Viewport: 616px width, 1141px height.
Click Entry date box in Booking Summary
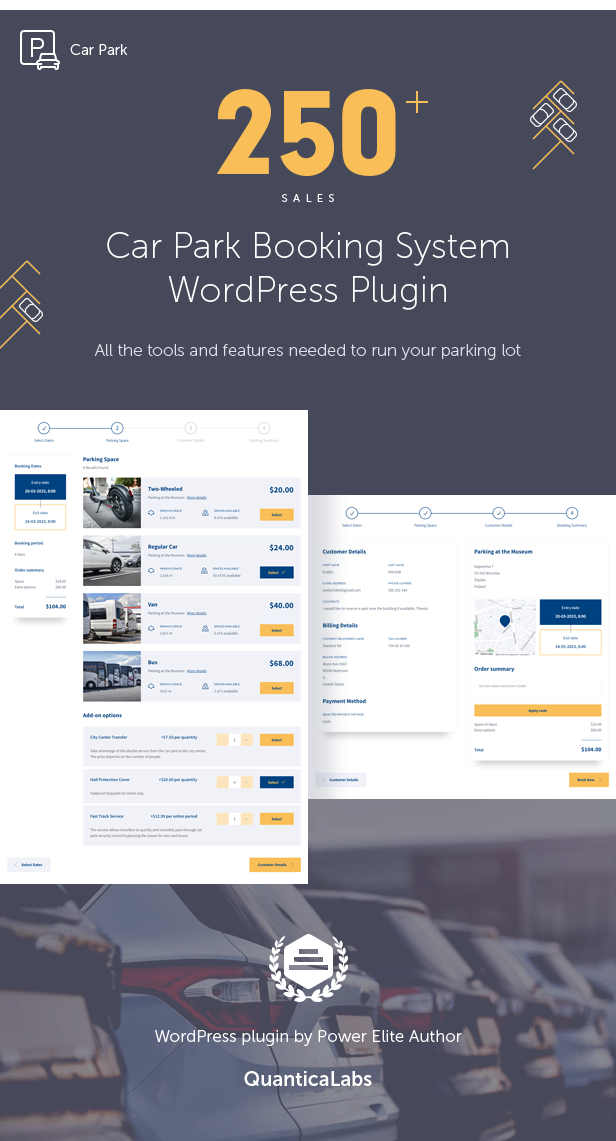pyautogui.click(x=570, y=612)
